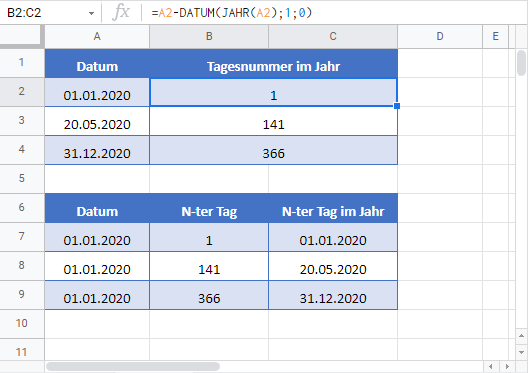Screen dimensions: 530x373
Task: Select row 8 header
Action: coord(22,266)
